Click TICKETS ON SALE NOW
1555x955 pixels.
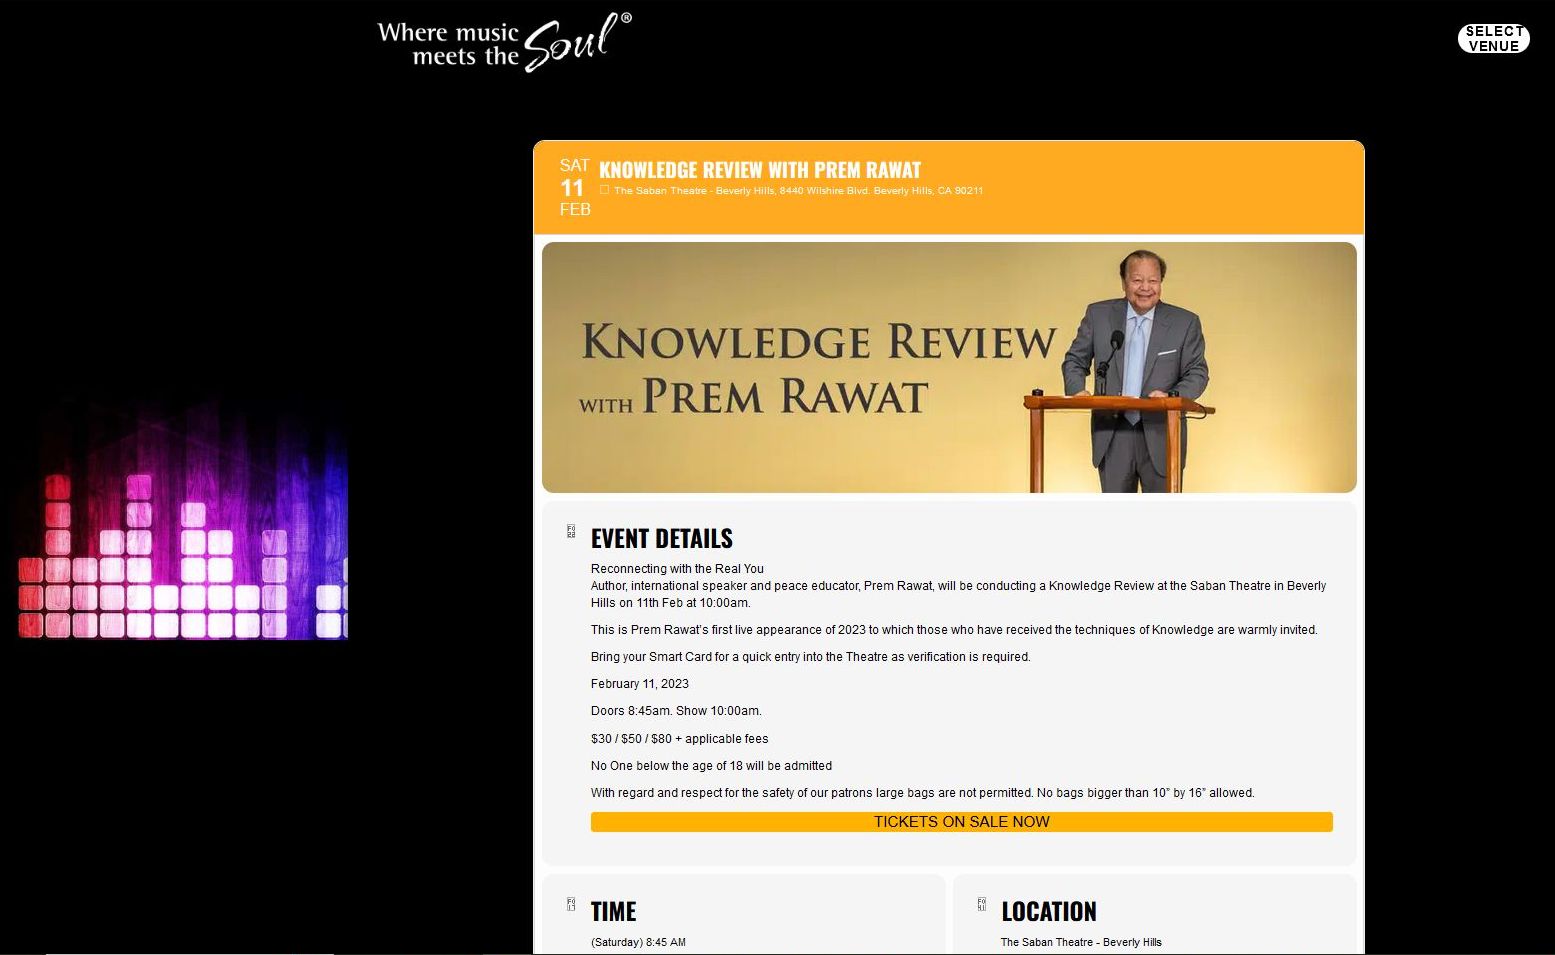coord(960,821)
